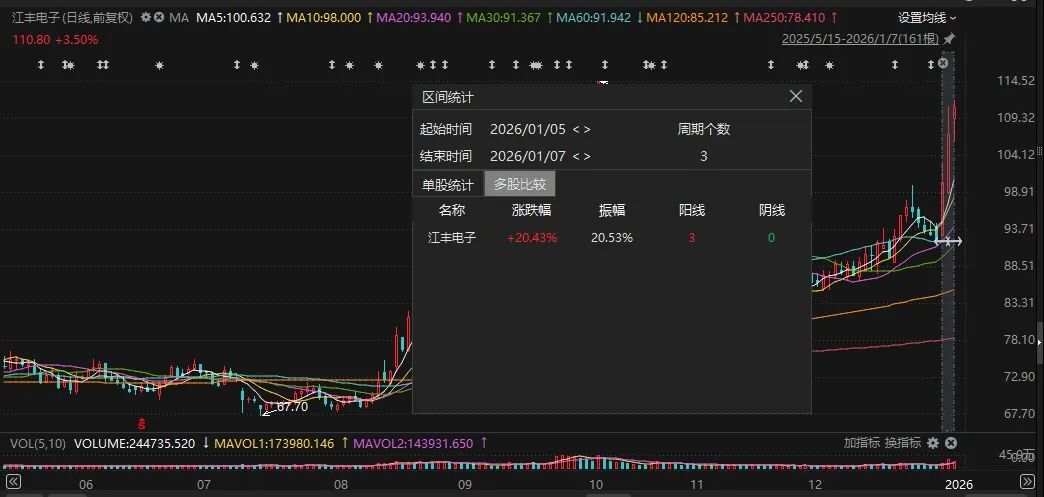Screen dimensions: 1044x497
Task: Jump to latest data with the double-right arrow
Action: 1027,481
